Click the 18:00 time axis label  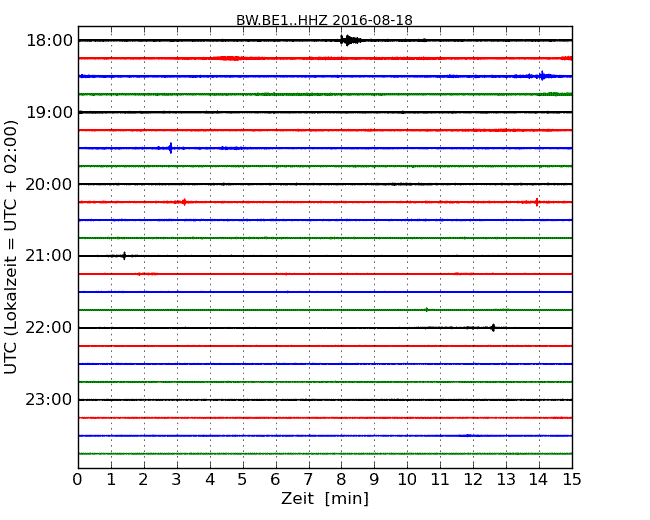point(49,41)
